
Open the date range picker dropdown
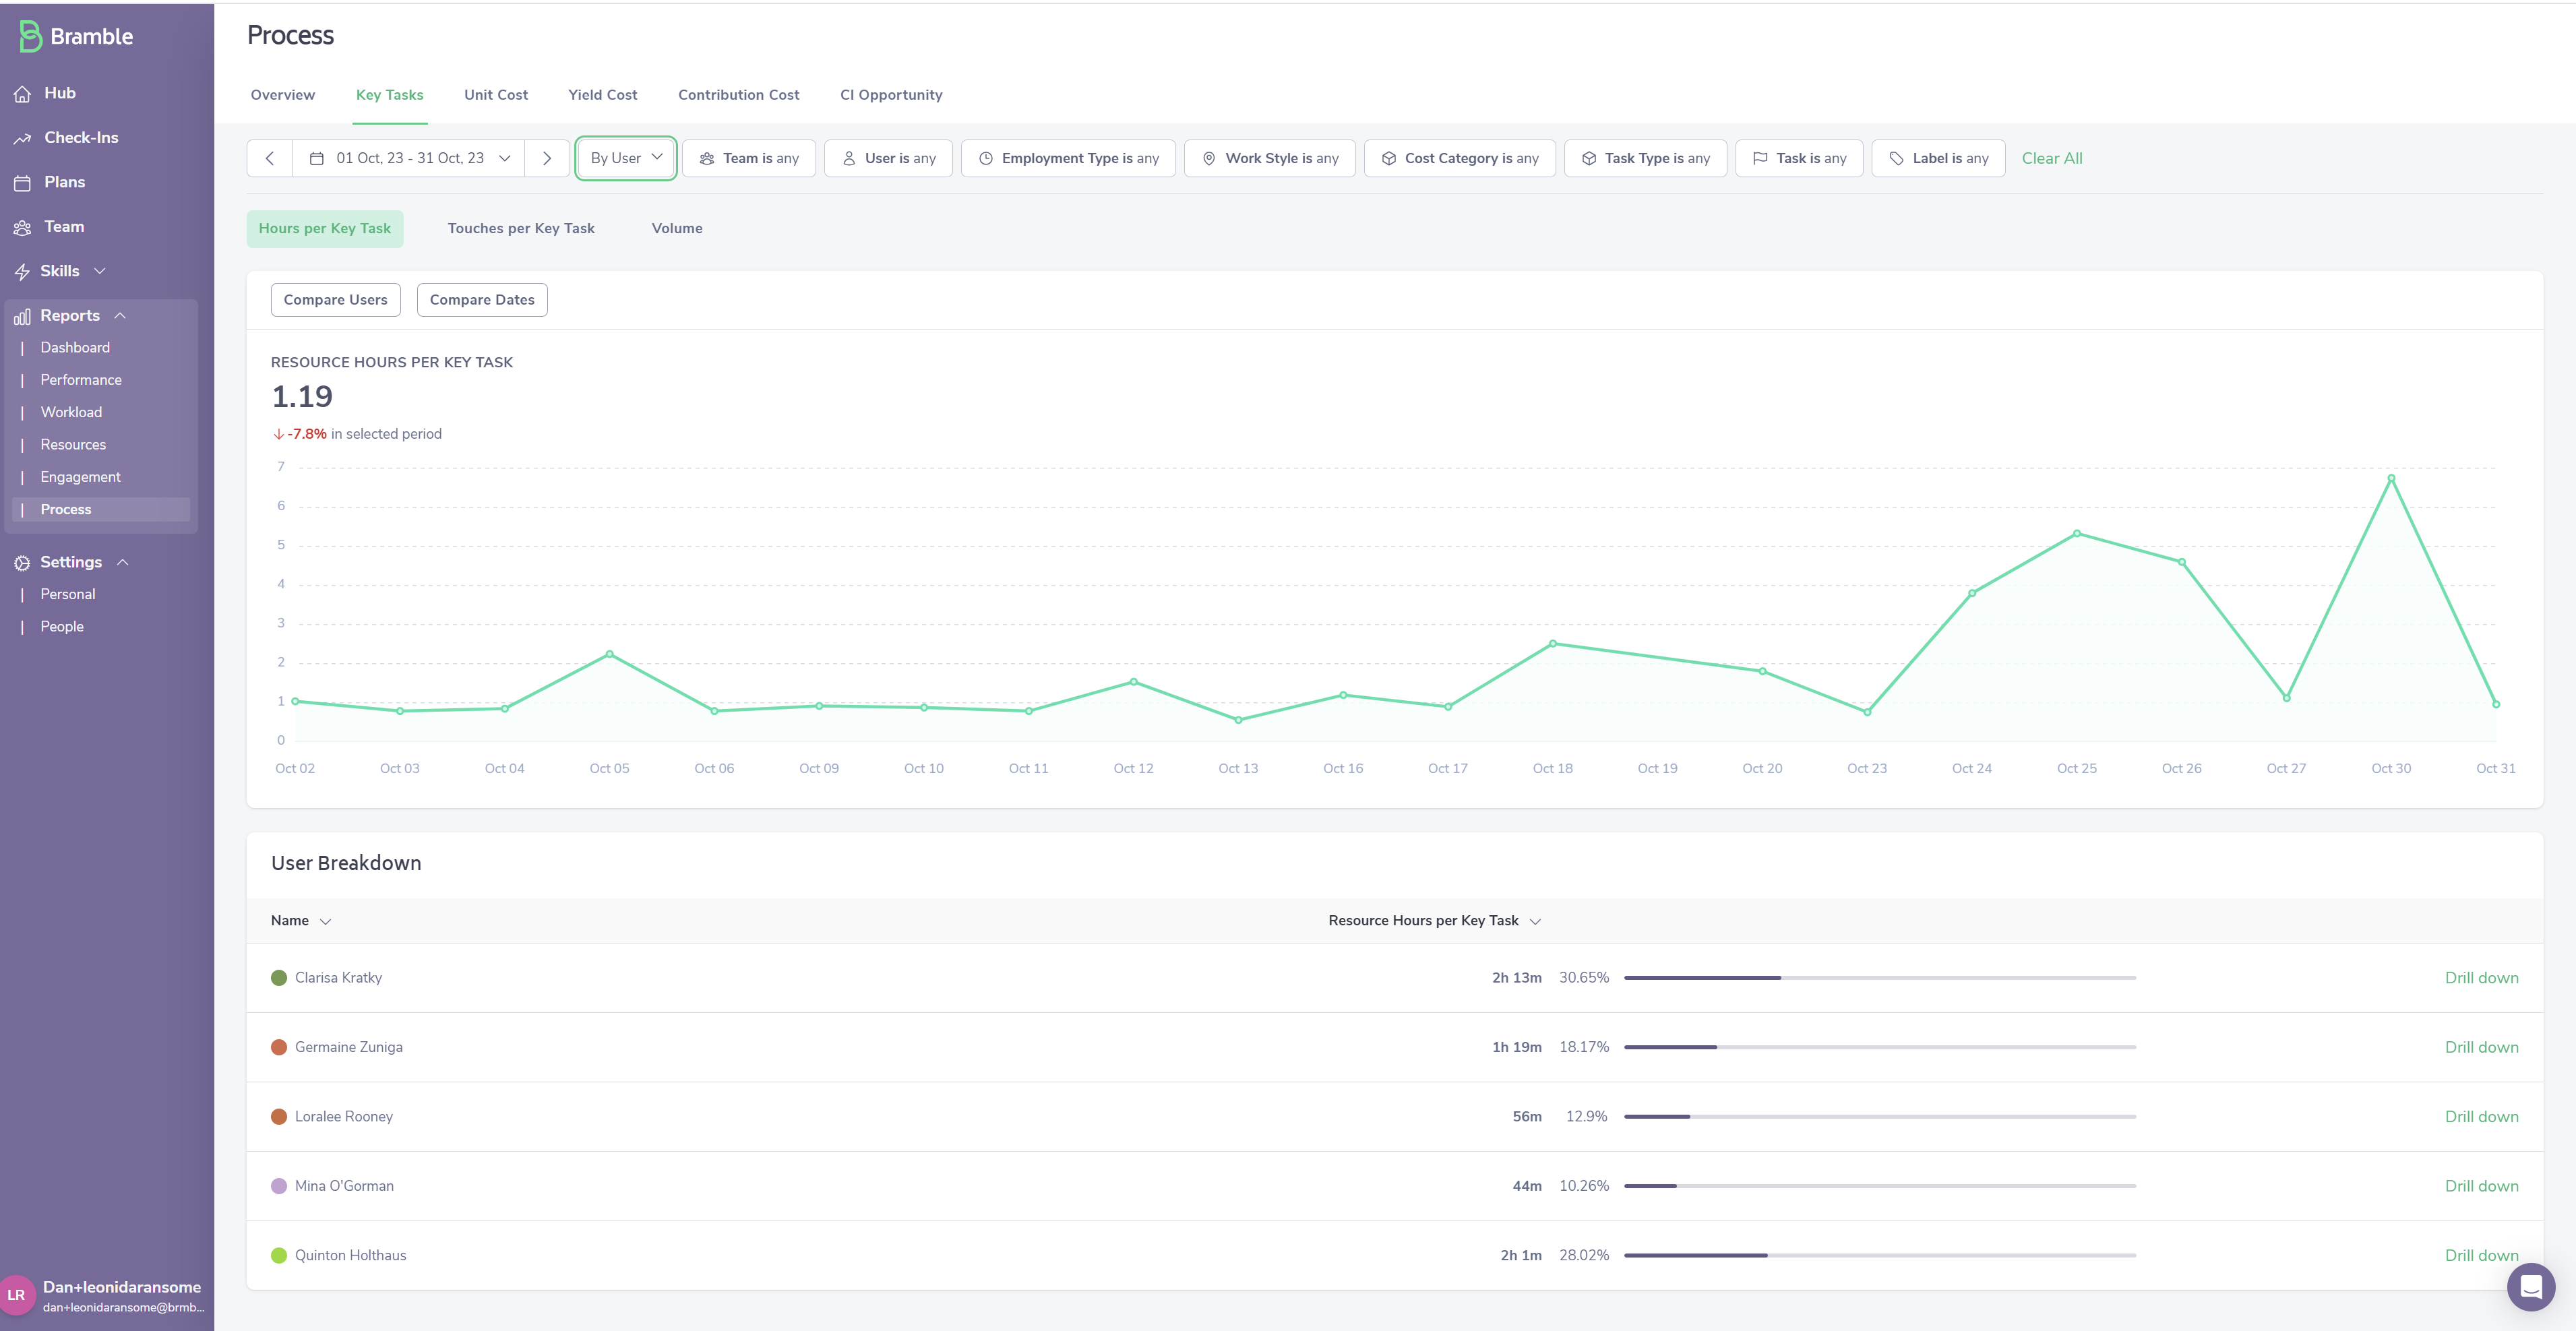pos(409,158)
